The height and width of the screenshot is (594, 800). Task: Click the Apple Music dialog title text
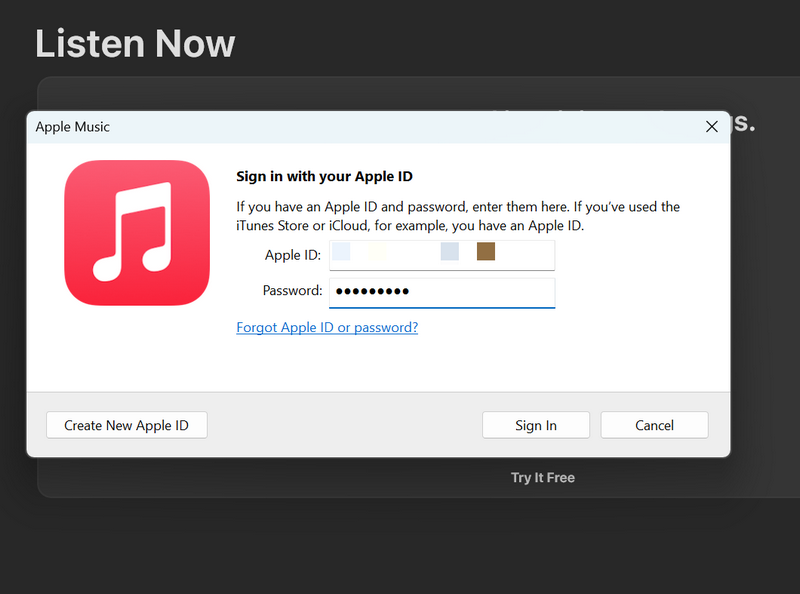pyautogui.click(x=72, y=127)
